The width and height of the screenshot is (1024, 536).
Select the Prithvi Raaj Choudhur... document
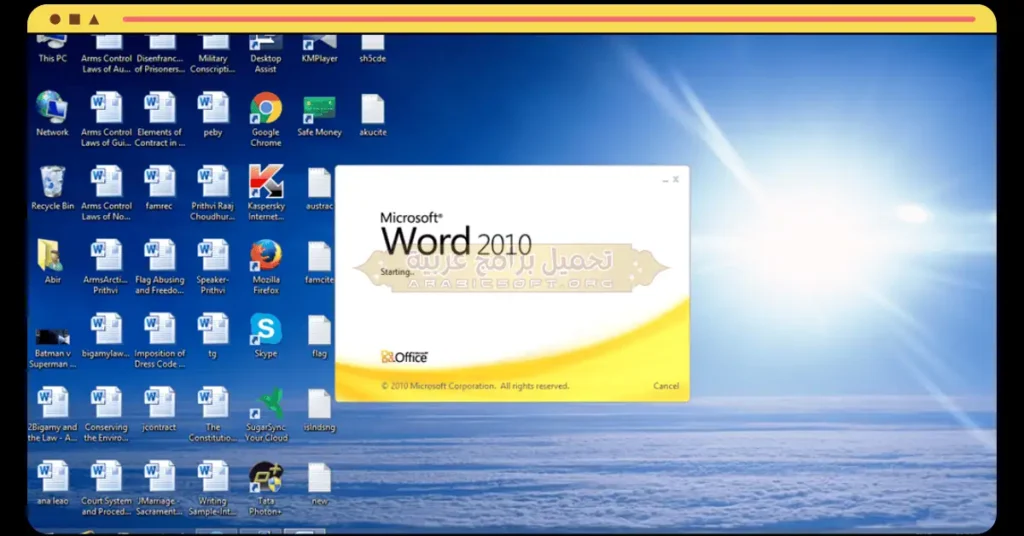(x=213, y=182)
